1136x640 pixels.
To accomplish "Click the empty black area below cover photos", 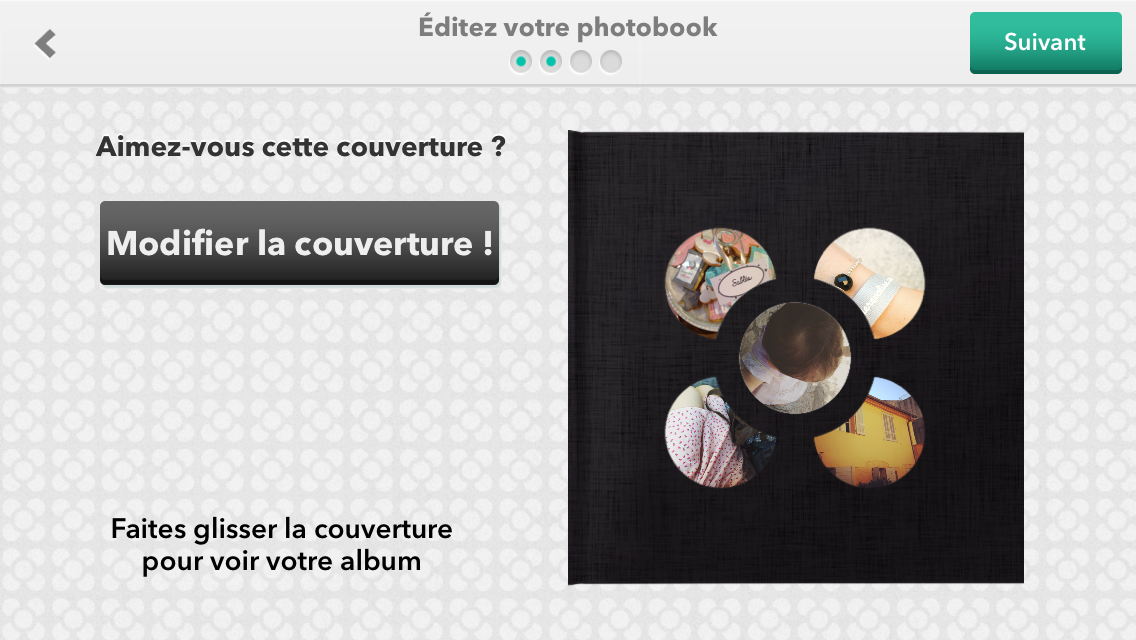I will point(795,536).
